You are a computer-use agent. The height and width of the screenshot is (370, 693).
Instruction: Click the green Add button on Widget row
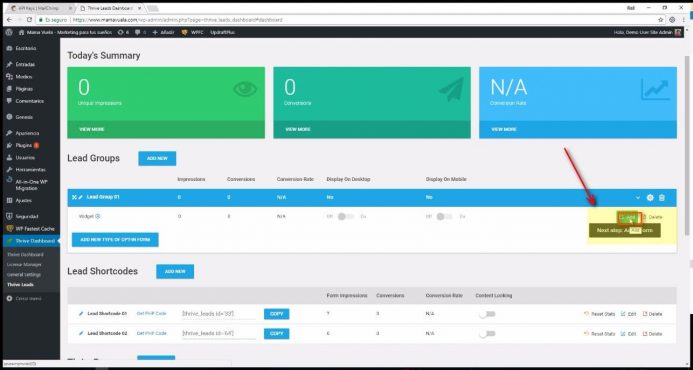(628, 217)
